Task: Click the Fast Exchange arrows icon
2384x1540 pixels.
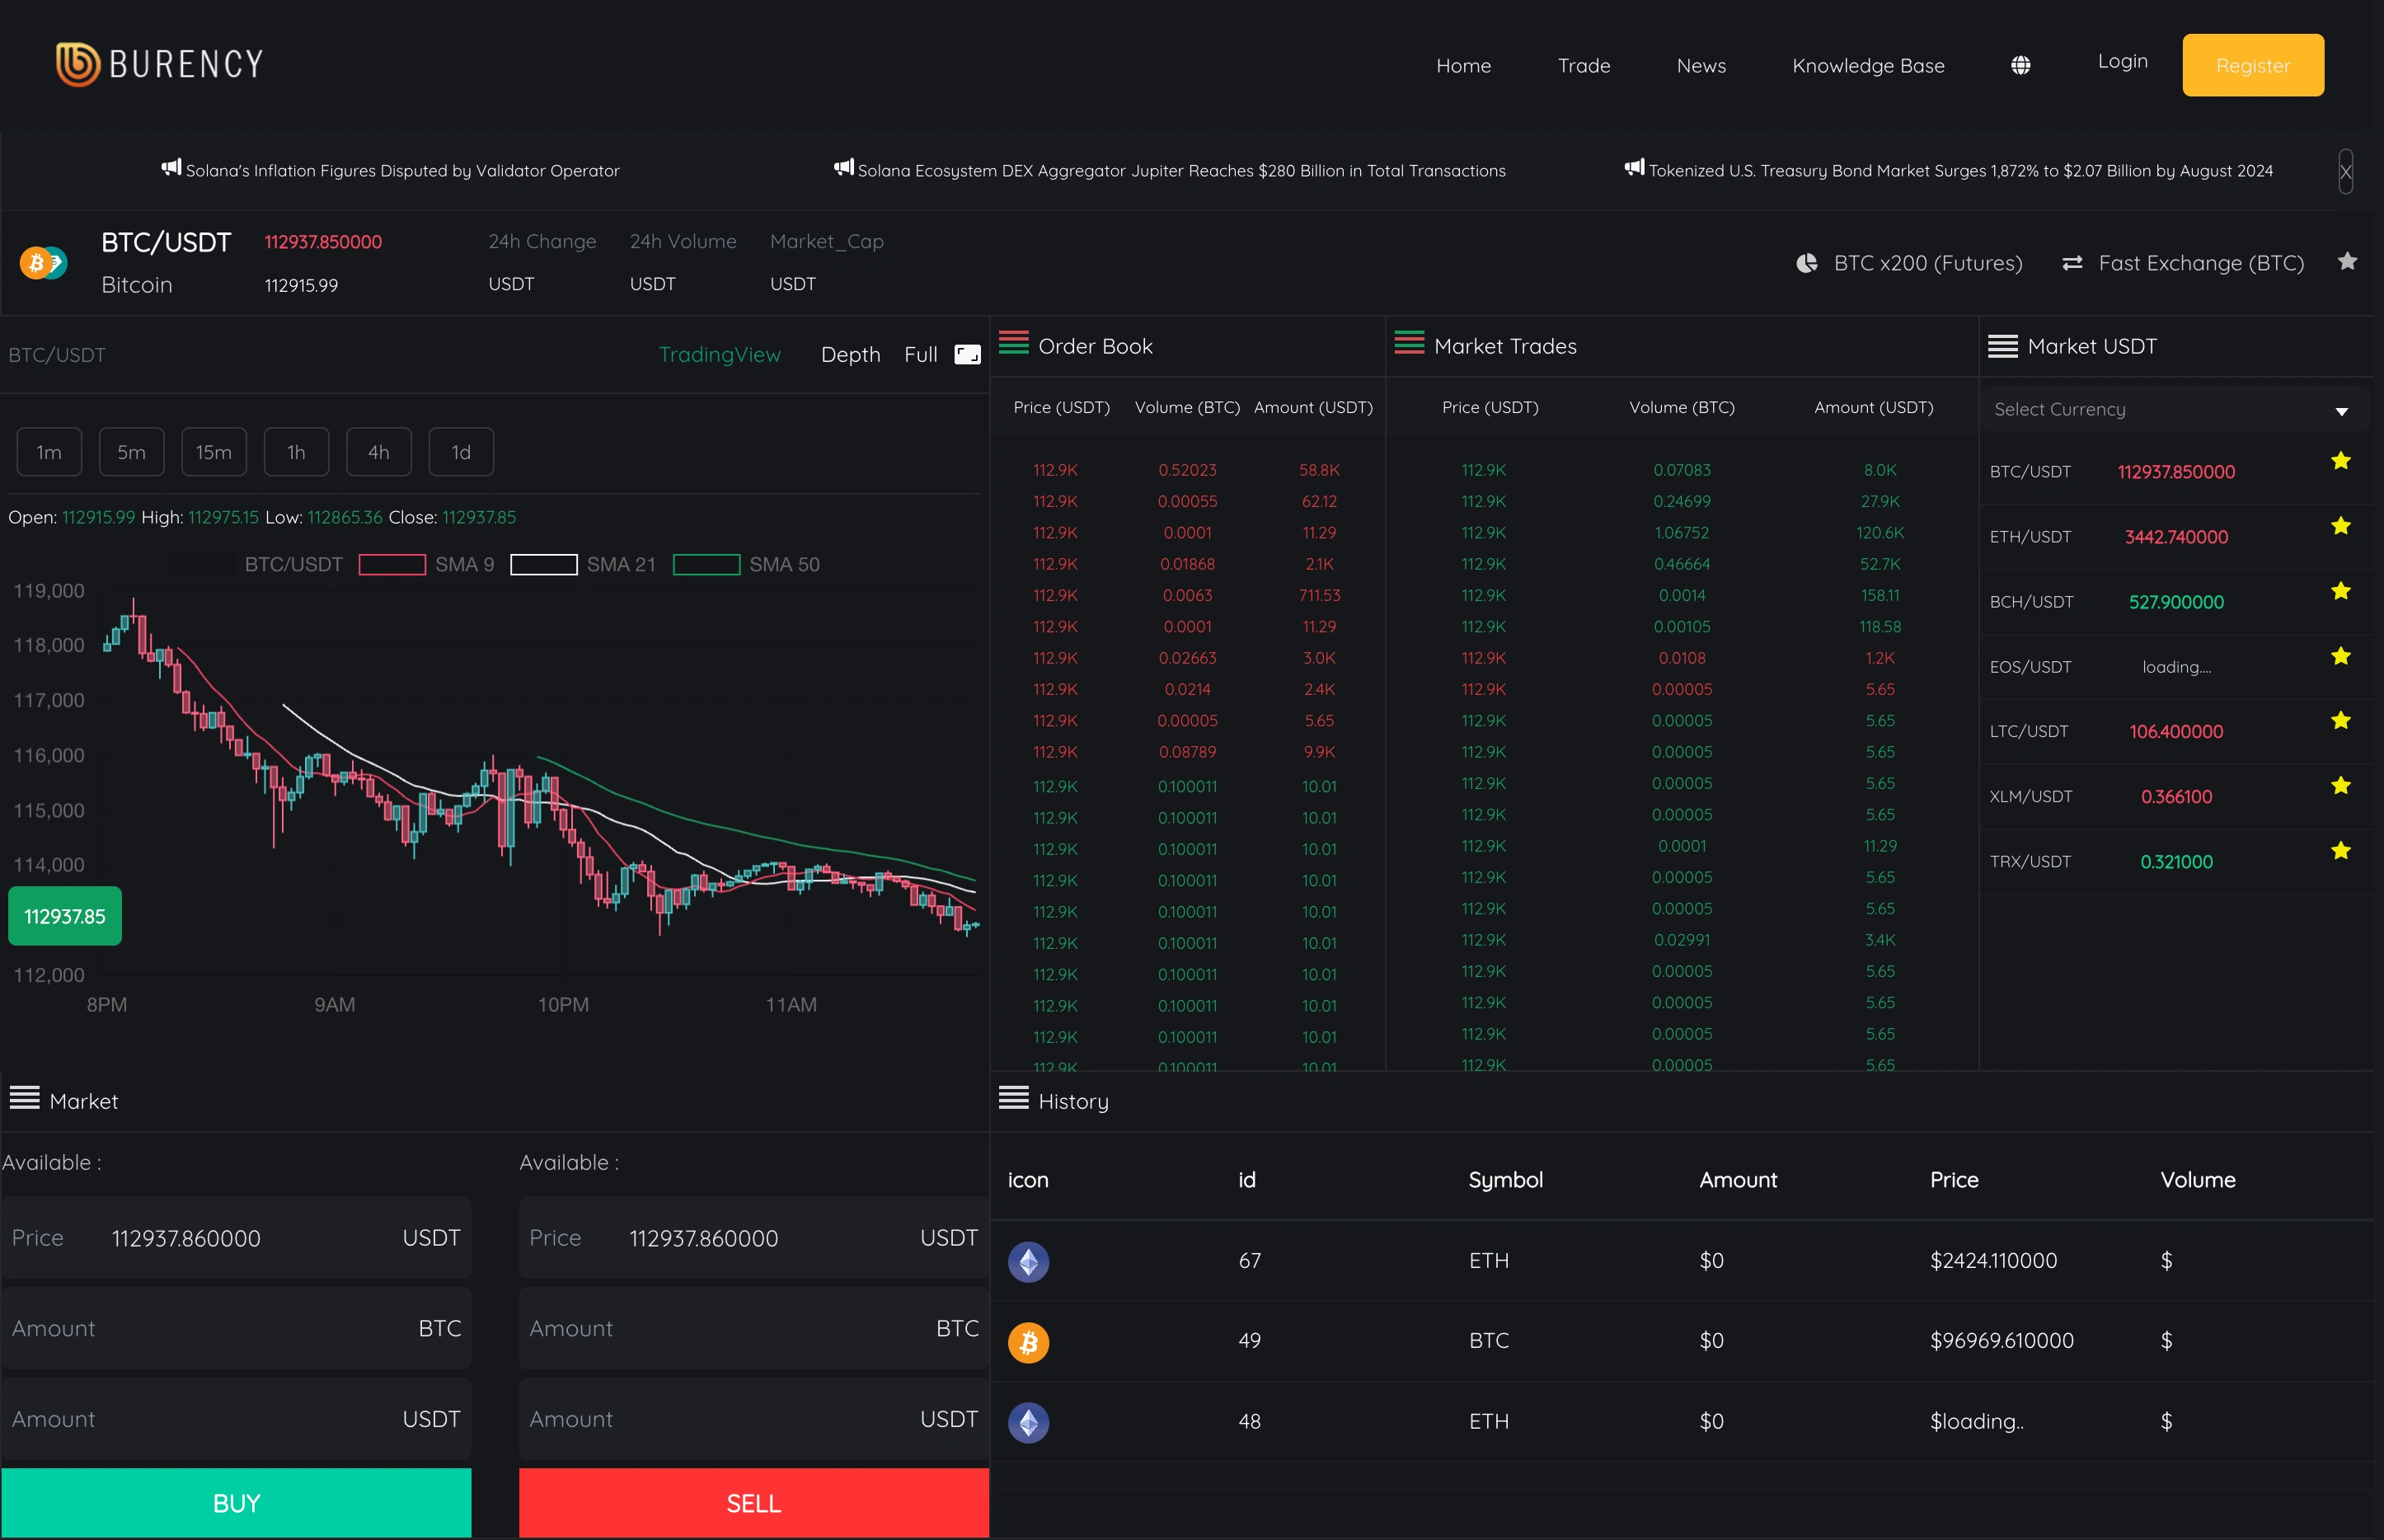Action: [2072, 263]
